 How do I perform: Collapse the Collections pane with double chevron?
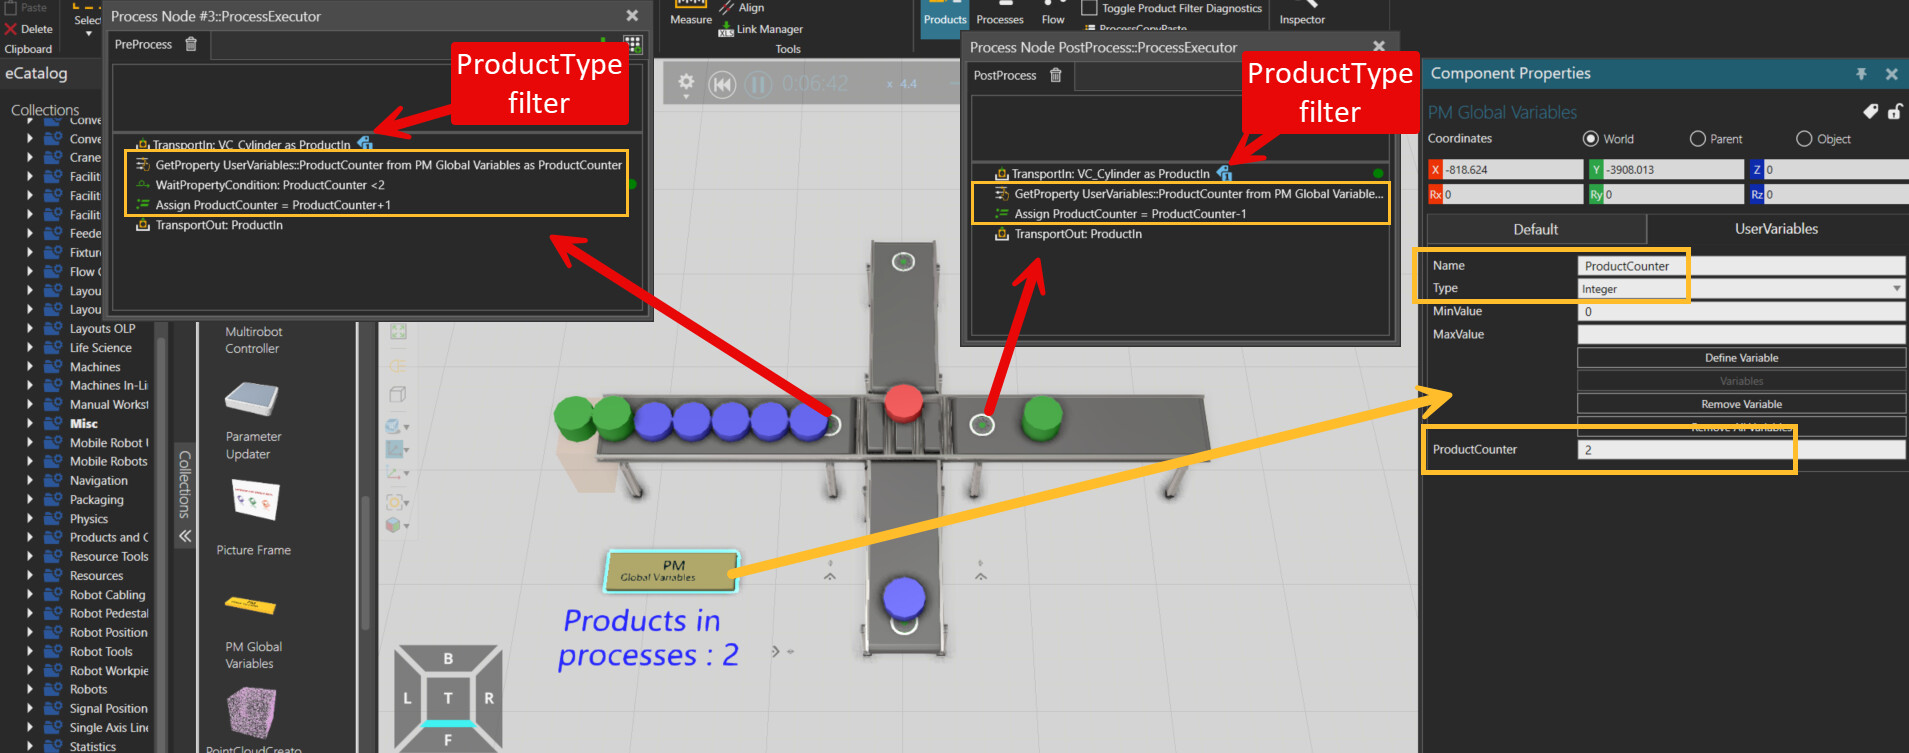coord(185,536)
